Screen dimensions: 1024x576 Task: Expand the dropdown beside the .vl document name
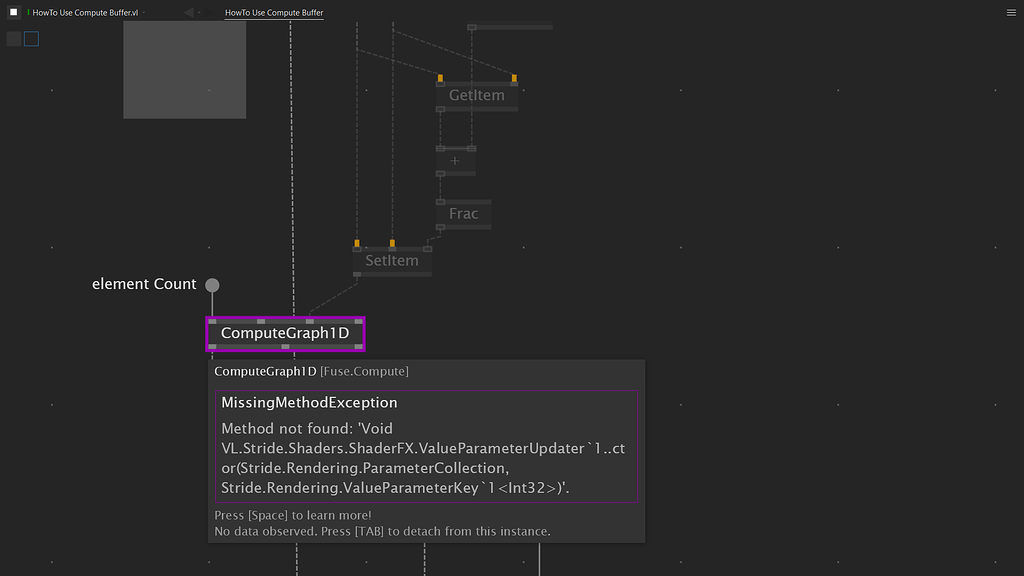tap(144, 12)
